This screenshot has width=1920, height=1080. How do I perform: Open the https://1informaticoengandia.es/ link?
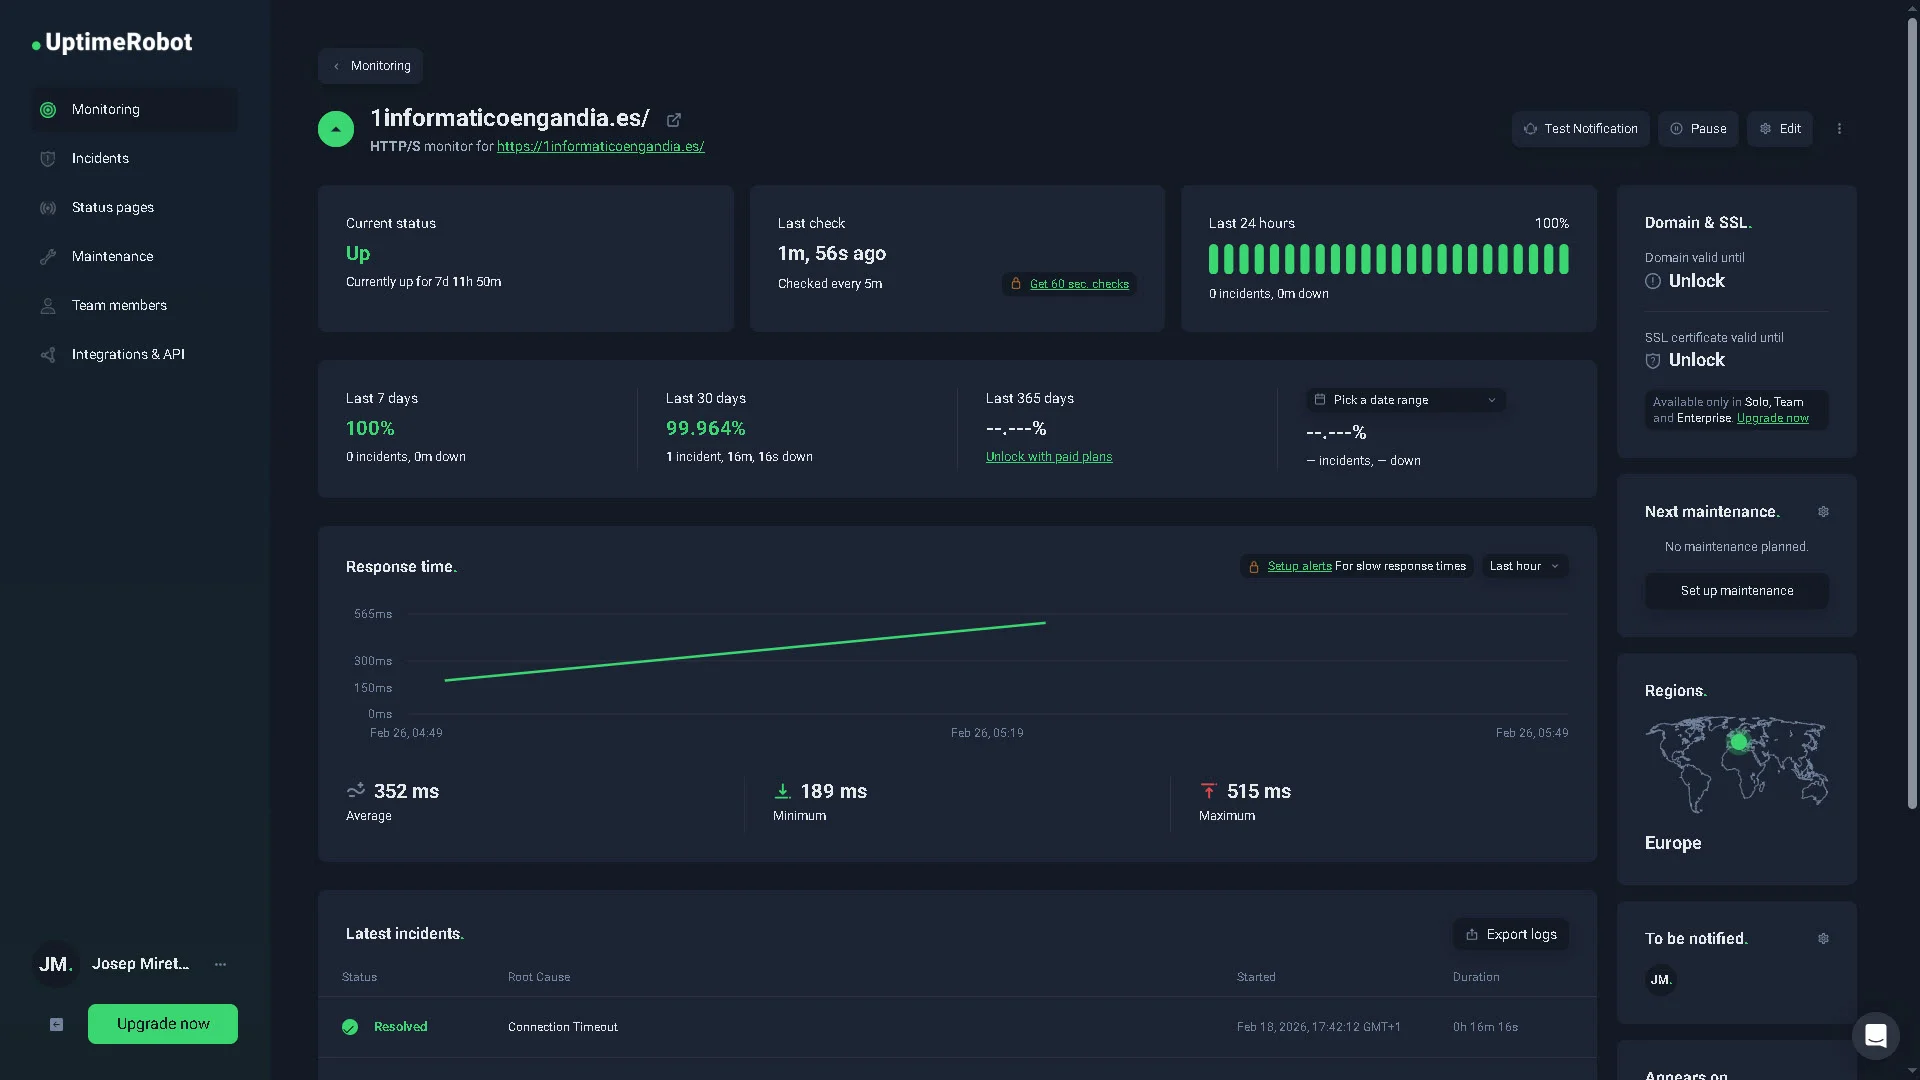pos(601,147)
